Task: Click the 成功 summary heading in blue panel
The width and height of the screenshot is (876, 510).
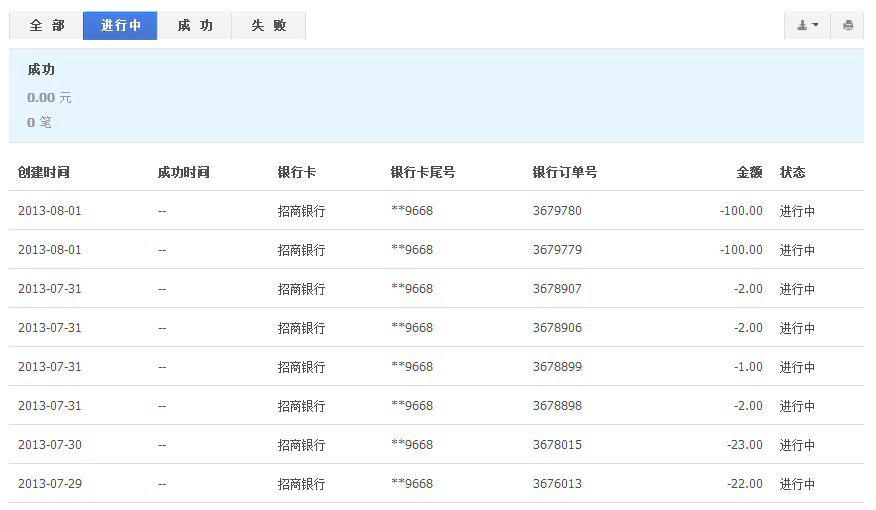Action: 41,70
